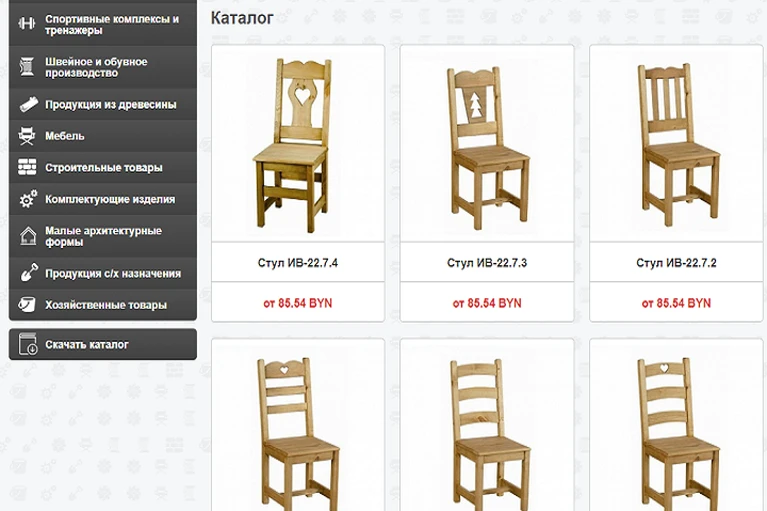Download catalog via Скачать каталог button
This screenshot has width=767, height=511.
coord(103,344)
